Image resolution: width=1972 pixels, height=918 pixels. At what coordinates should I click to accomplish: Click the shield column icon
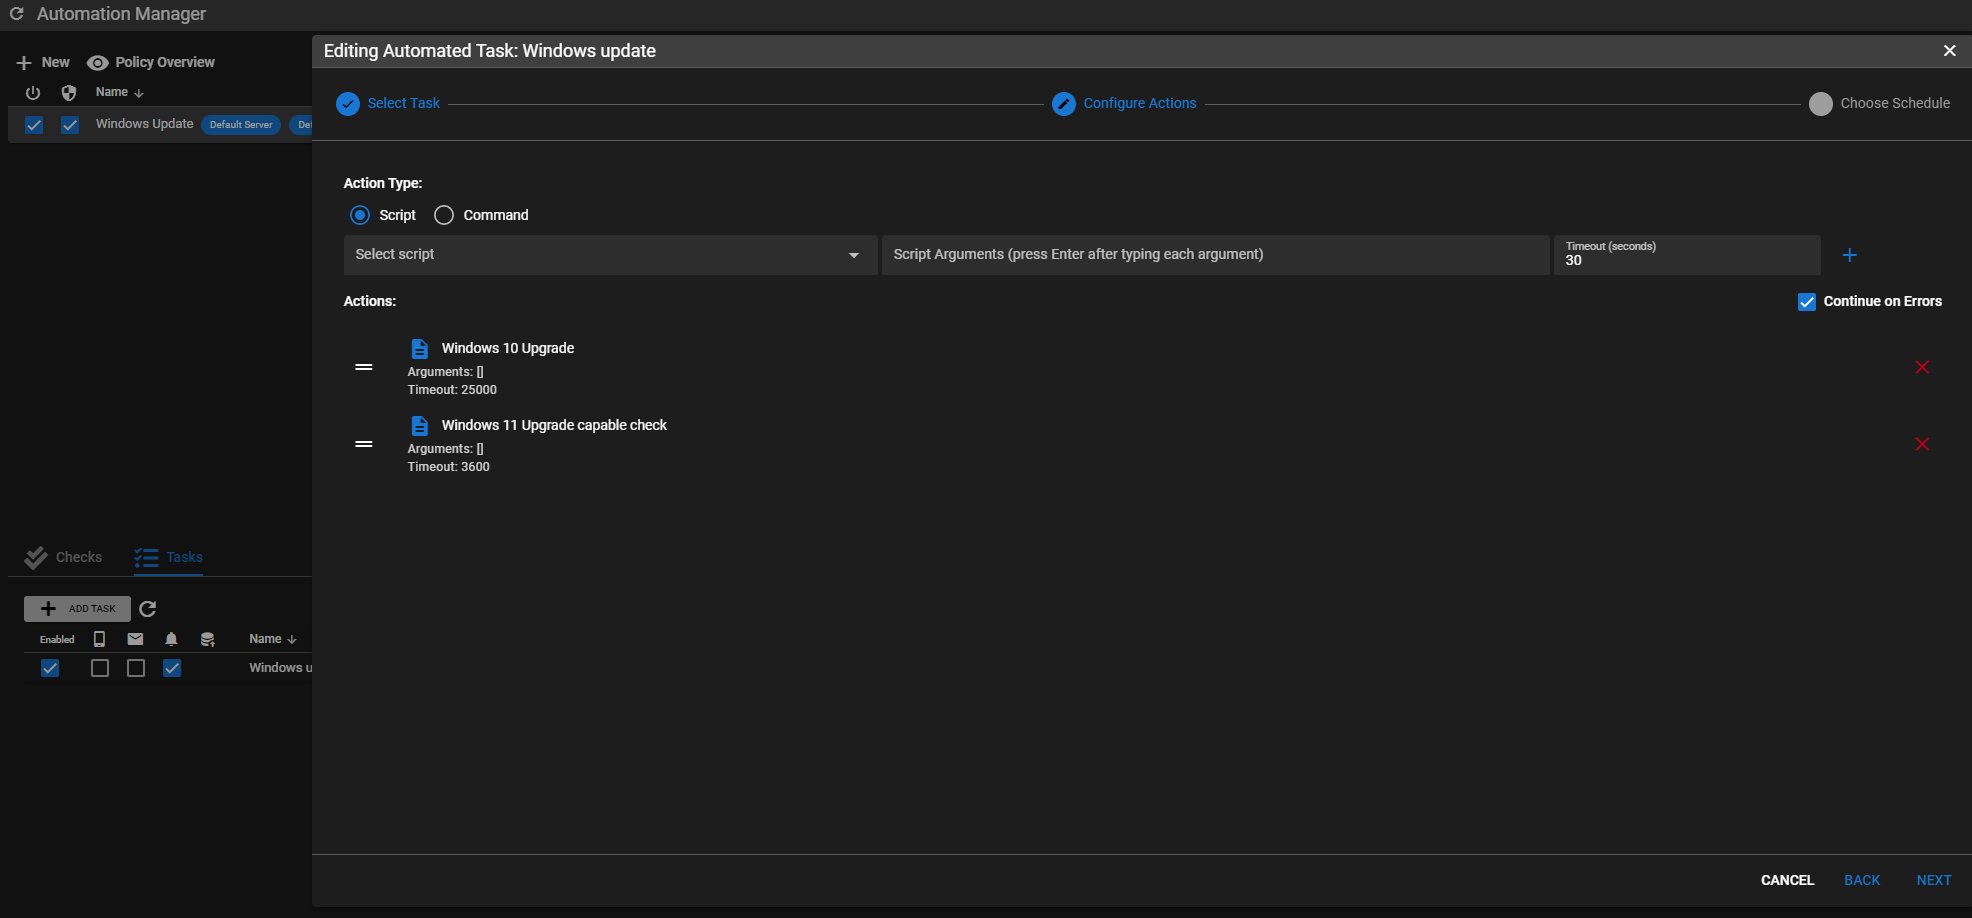click(x=68, y=92)
